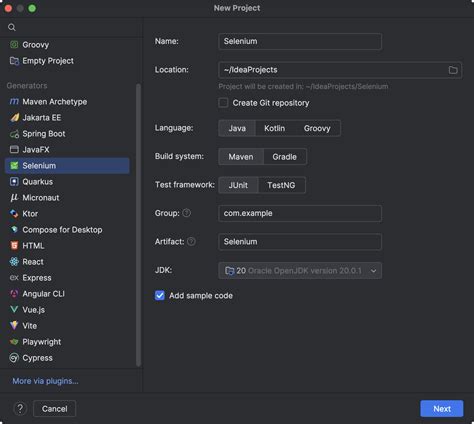
Task: Click the Vue.js icon
Action: 14,309
